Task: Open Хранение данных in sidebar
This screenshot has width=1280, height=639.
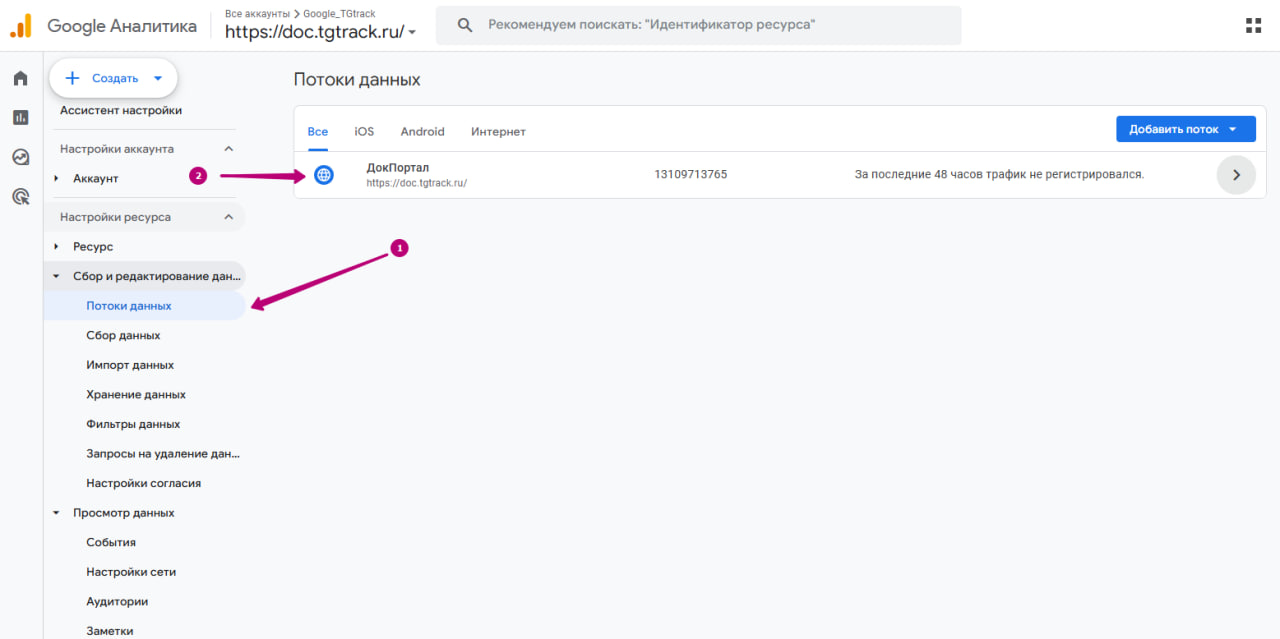Action: point(136,394)
